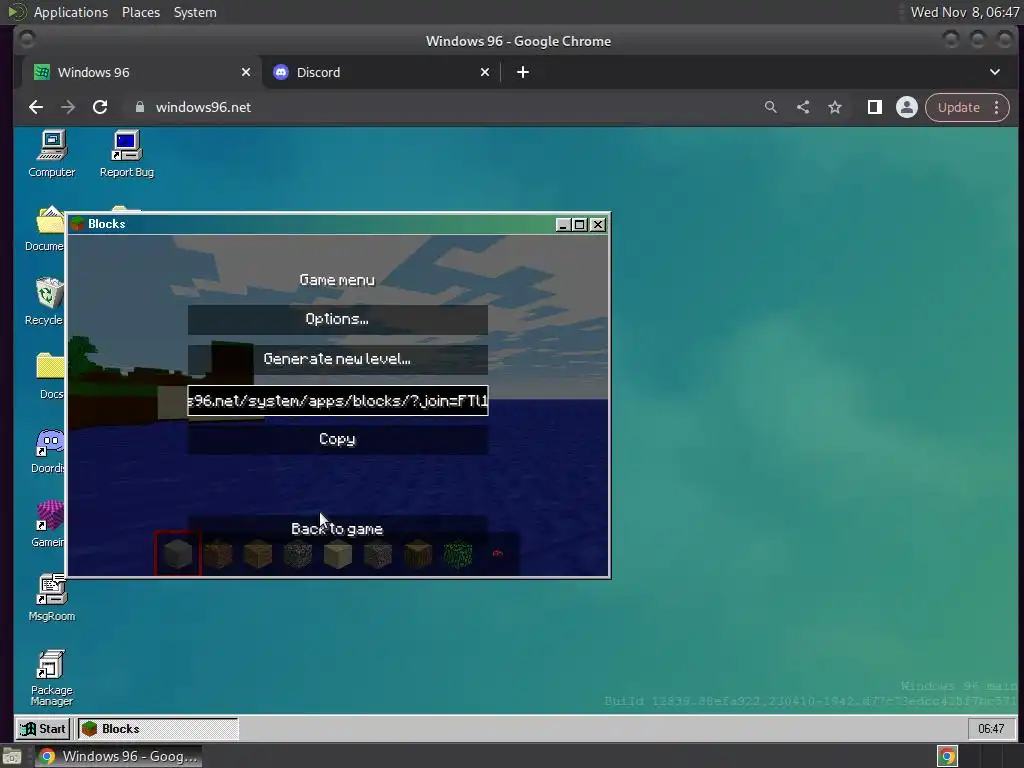Launch the Doordis Discord-style icon
Image resolution: width=1024 pixels, height=768 pixels.
pos(48,451)
